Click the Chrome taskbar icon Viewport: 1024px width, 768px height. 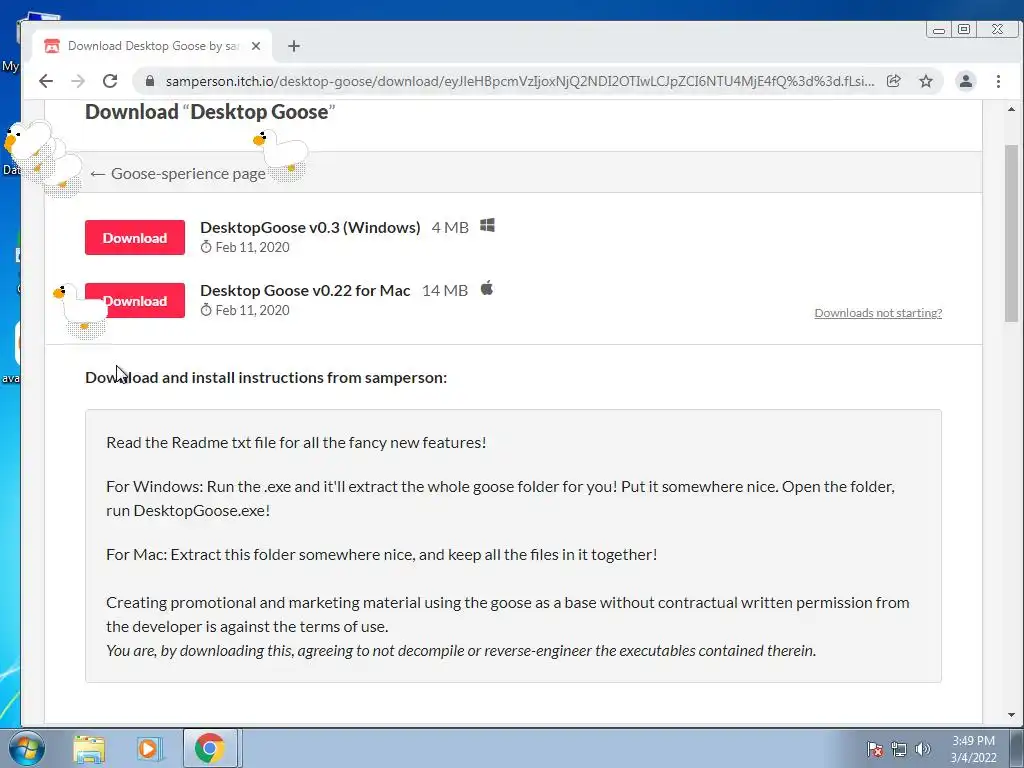(209, 748)
